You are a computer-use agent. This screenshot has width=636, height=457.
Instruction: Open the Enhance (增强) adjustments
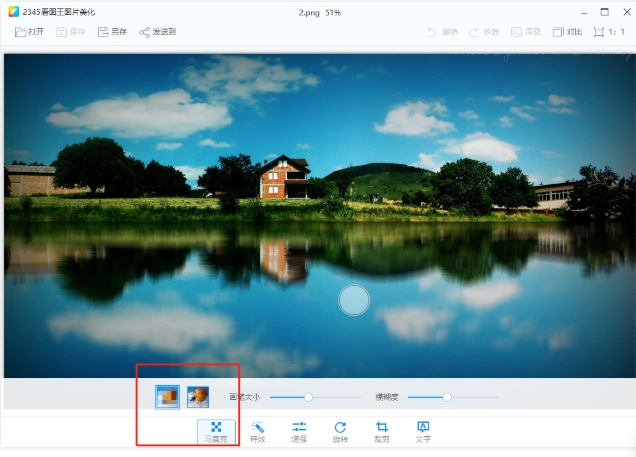298,431
